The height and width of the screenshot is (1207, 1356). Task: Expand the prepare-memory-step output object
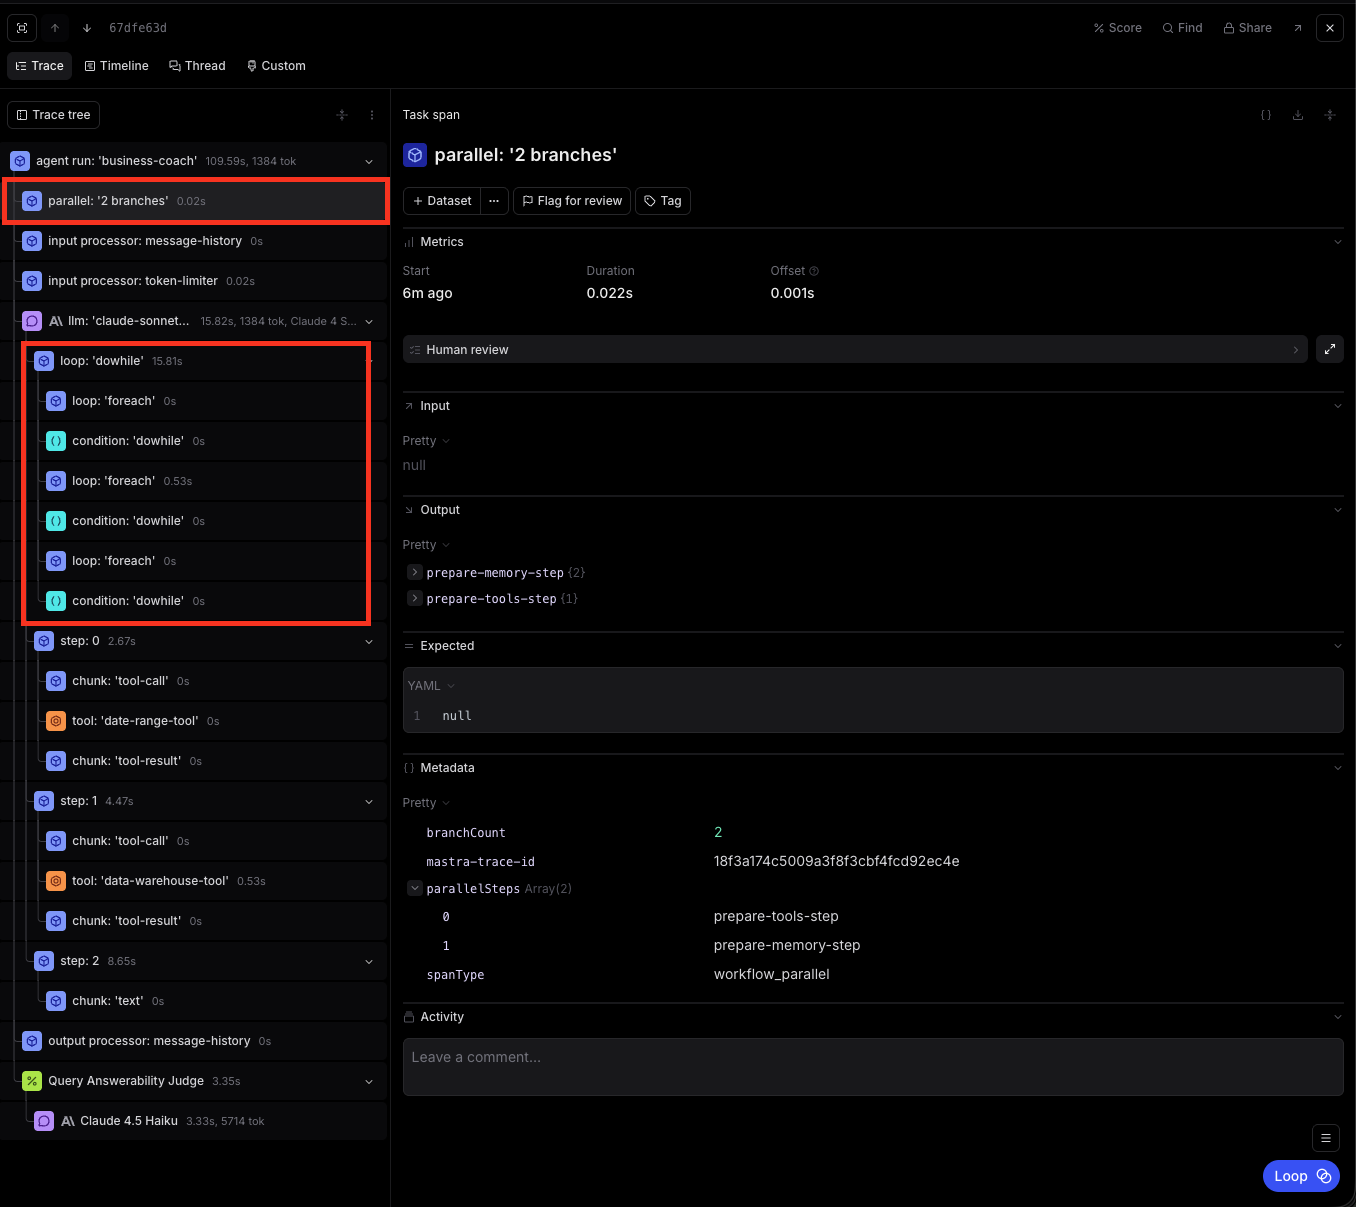414,572
